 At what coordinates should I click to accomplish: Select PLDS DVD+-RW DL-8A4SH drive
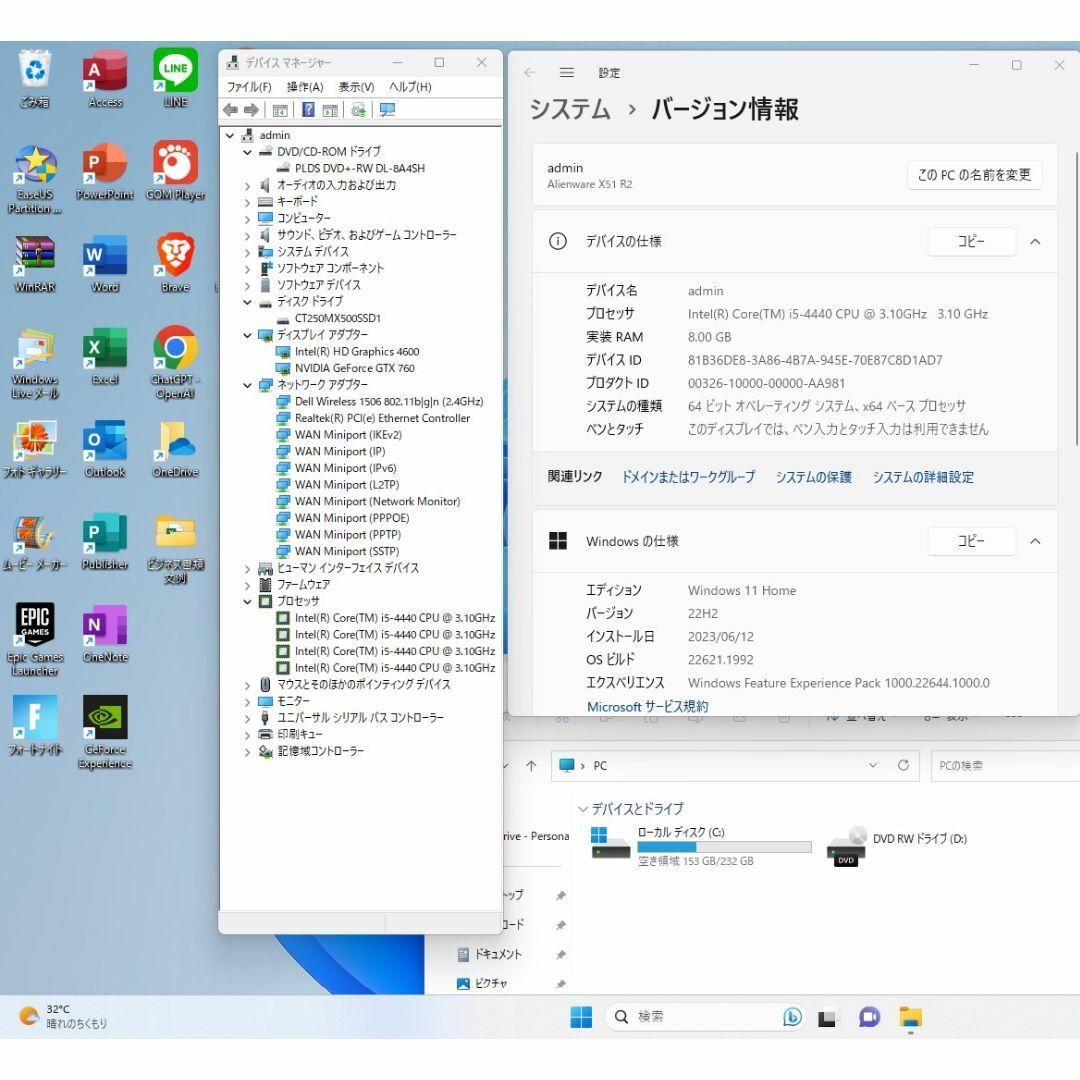point(360,168)
